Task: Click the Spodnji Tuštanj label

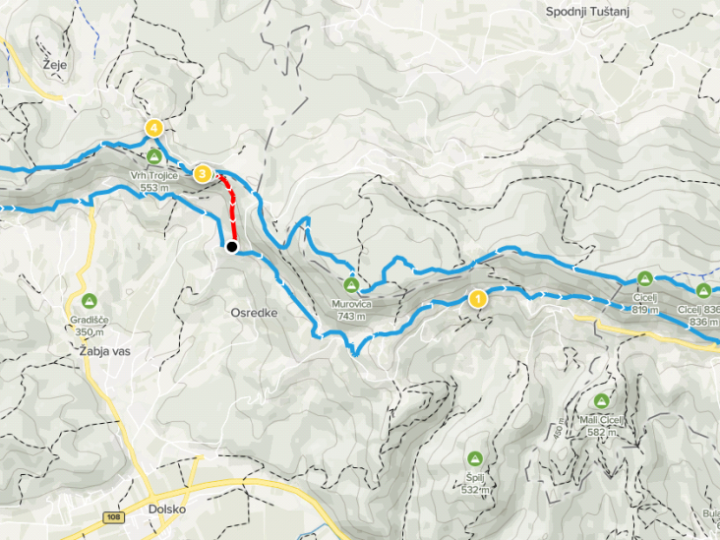Action: point(587,12)
